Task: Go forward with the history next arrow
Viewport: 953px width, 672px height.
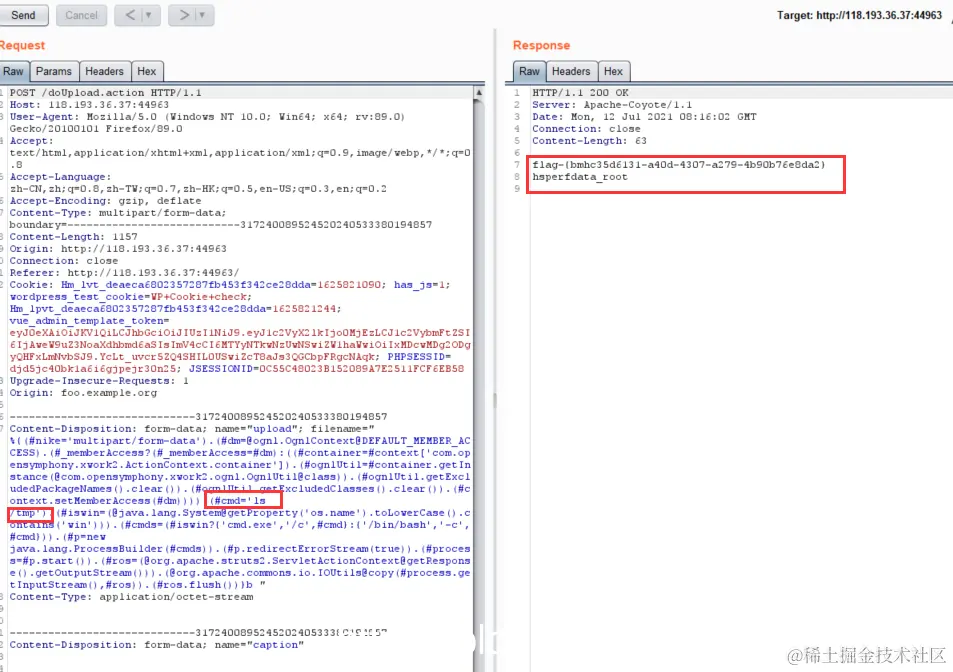Action: coord(184,15)
